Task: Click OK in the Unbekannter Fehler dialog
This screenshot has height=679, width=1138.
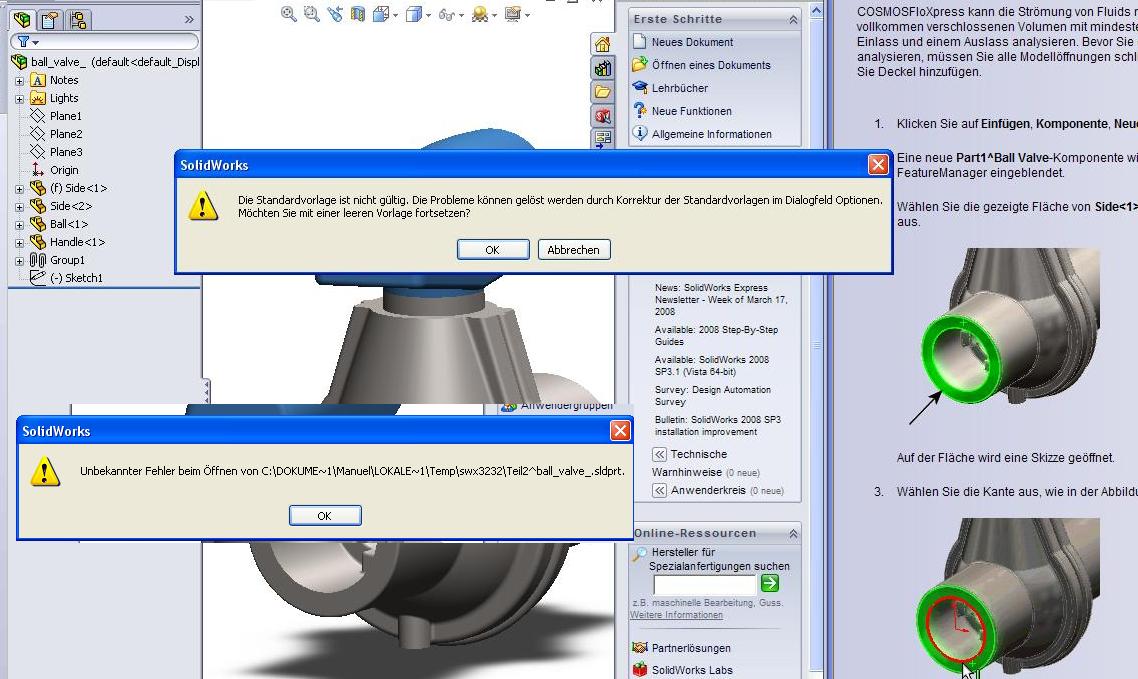Action: pyautogui.click(x=325, y=516)
